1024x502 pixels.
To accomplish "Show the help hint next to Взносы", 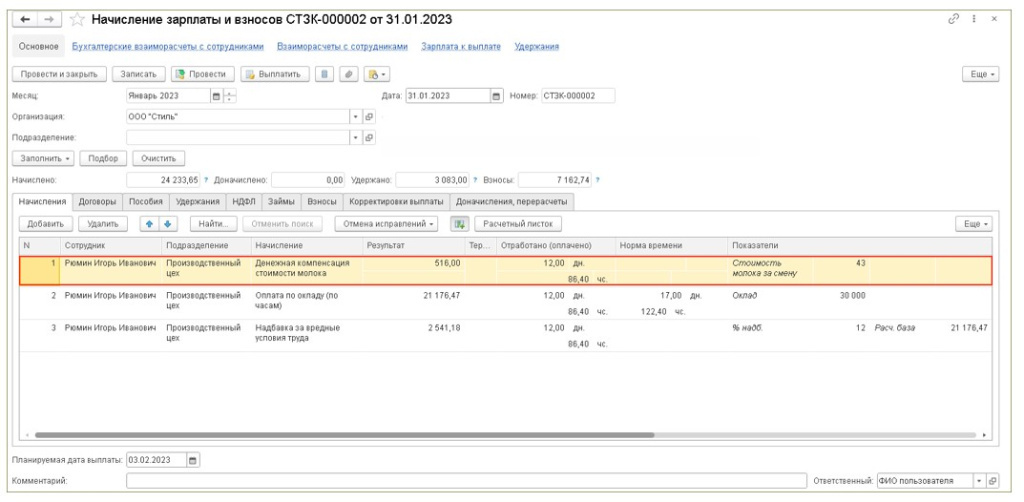I will coord(598,180).
